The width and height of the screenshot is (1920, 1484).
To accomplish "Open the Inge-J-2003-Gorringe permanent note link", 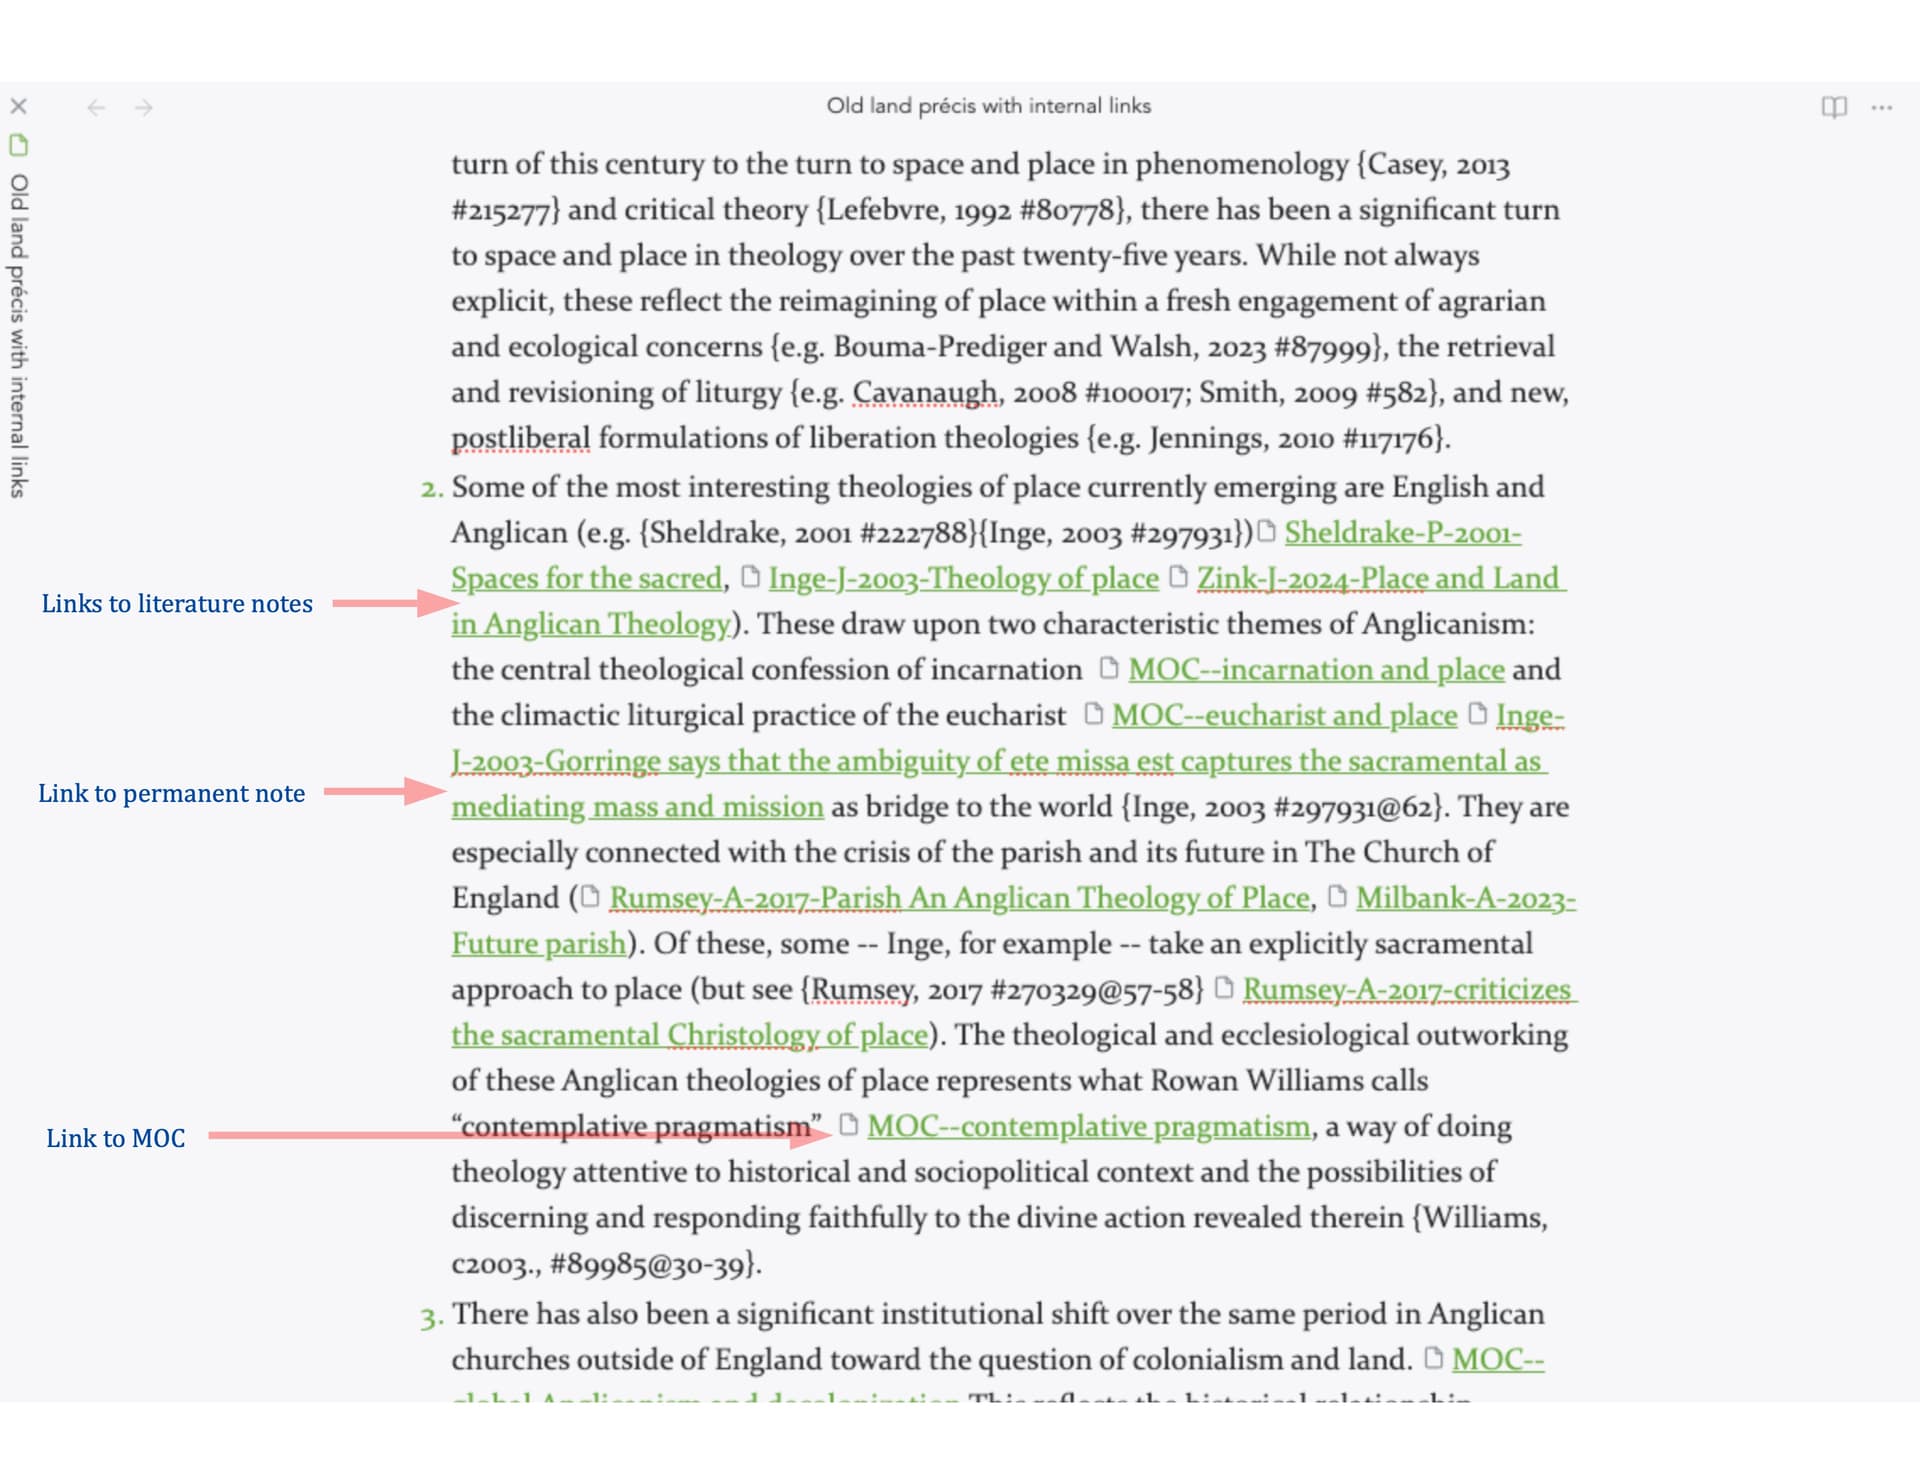I will (998, 762).
